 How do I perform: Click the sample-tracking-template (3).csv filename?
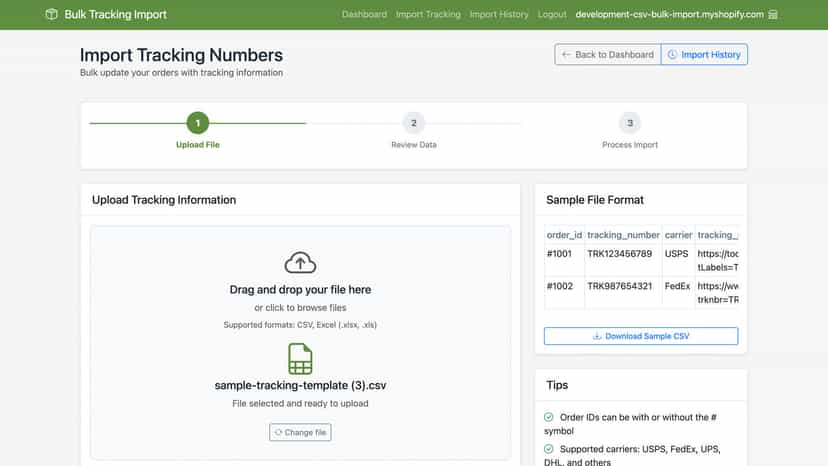(300, 385)
